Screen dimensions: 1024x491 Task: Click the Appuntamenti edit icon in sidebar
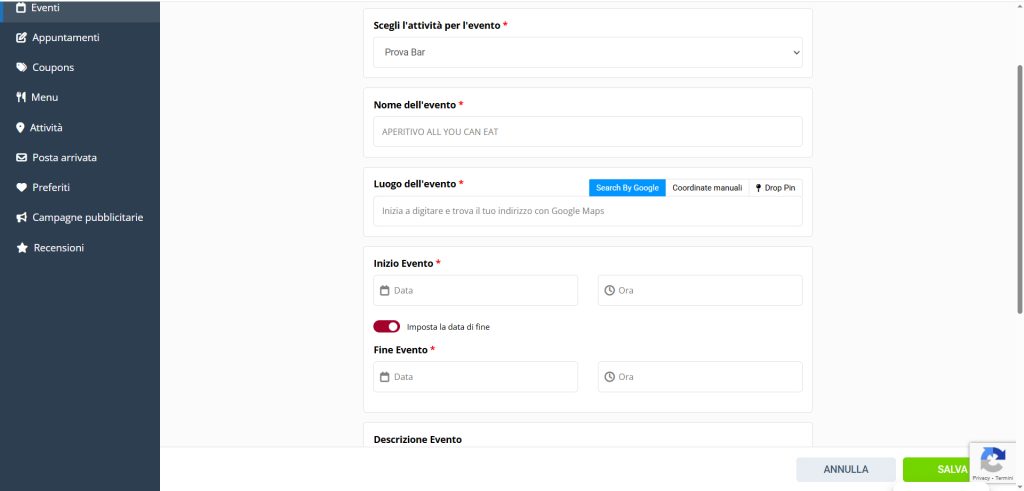(21, 38)
